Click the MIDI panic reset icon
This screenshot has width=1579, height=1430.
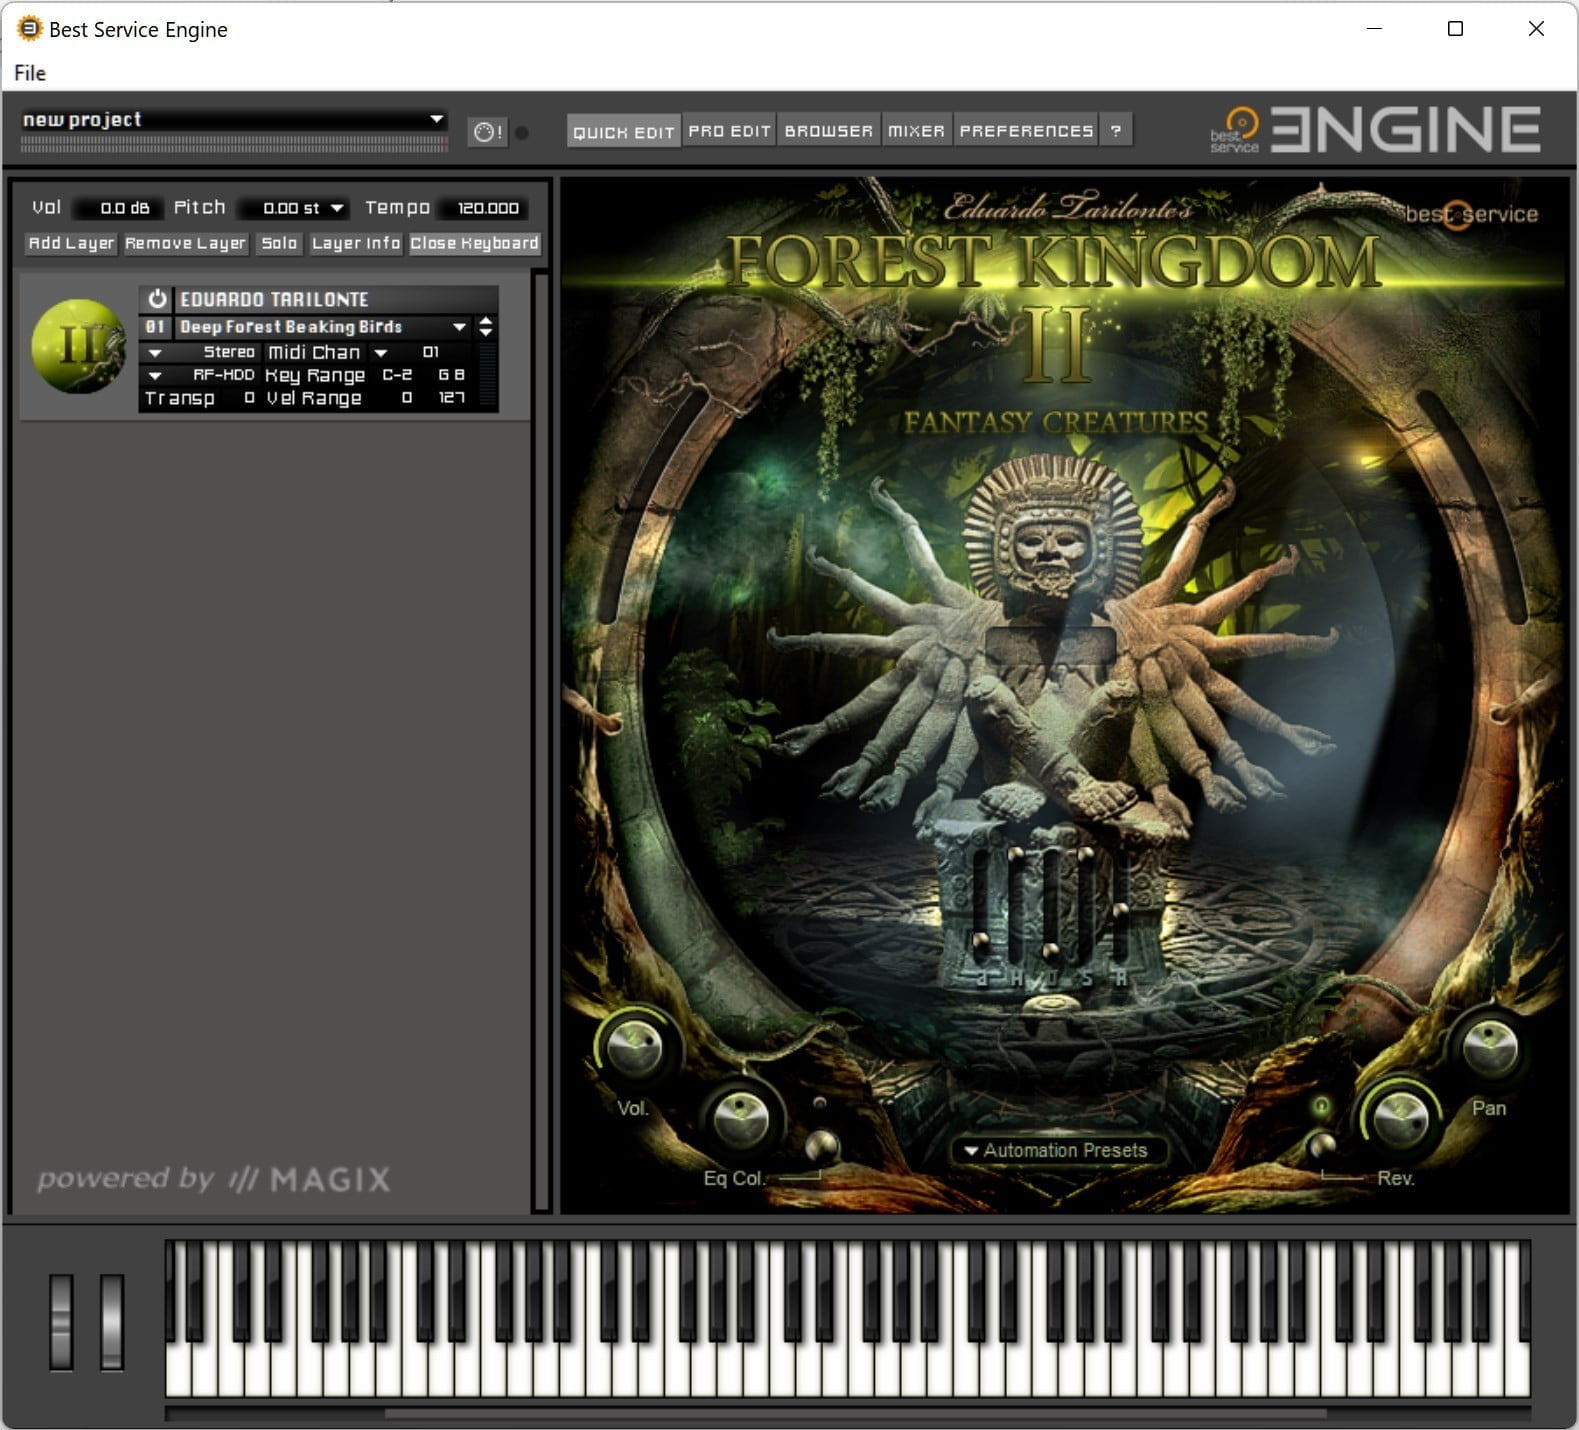click(487, 132)
